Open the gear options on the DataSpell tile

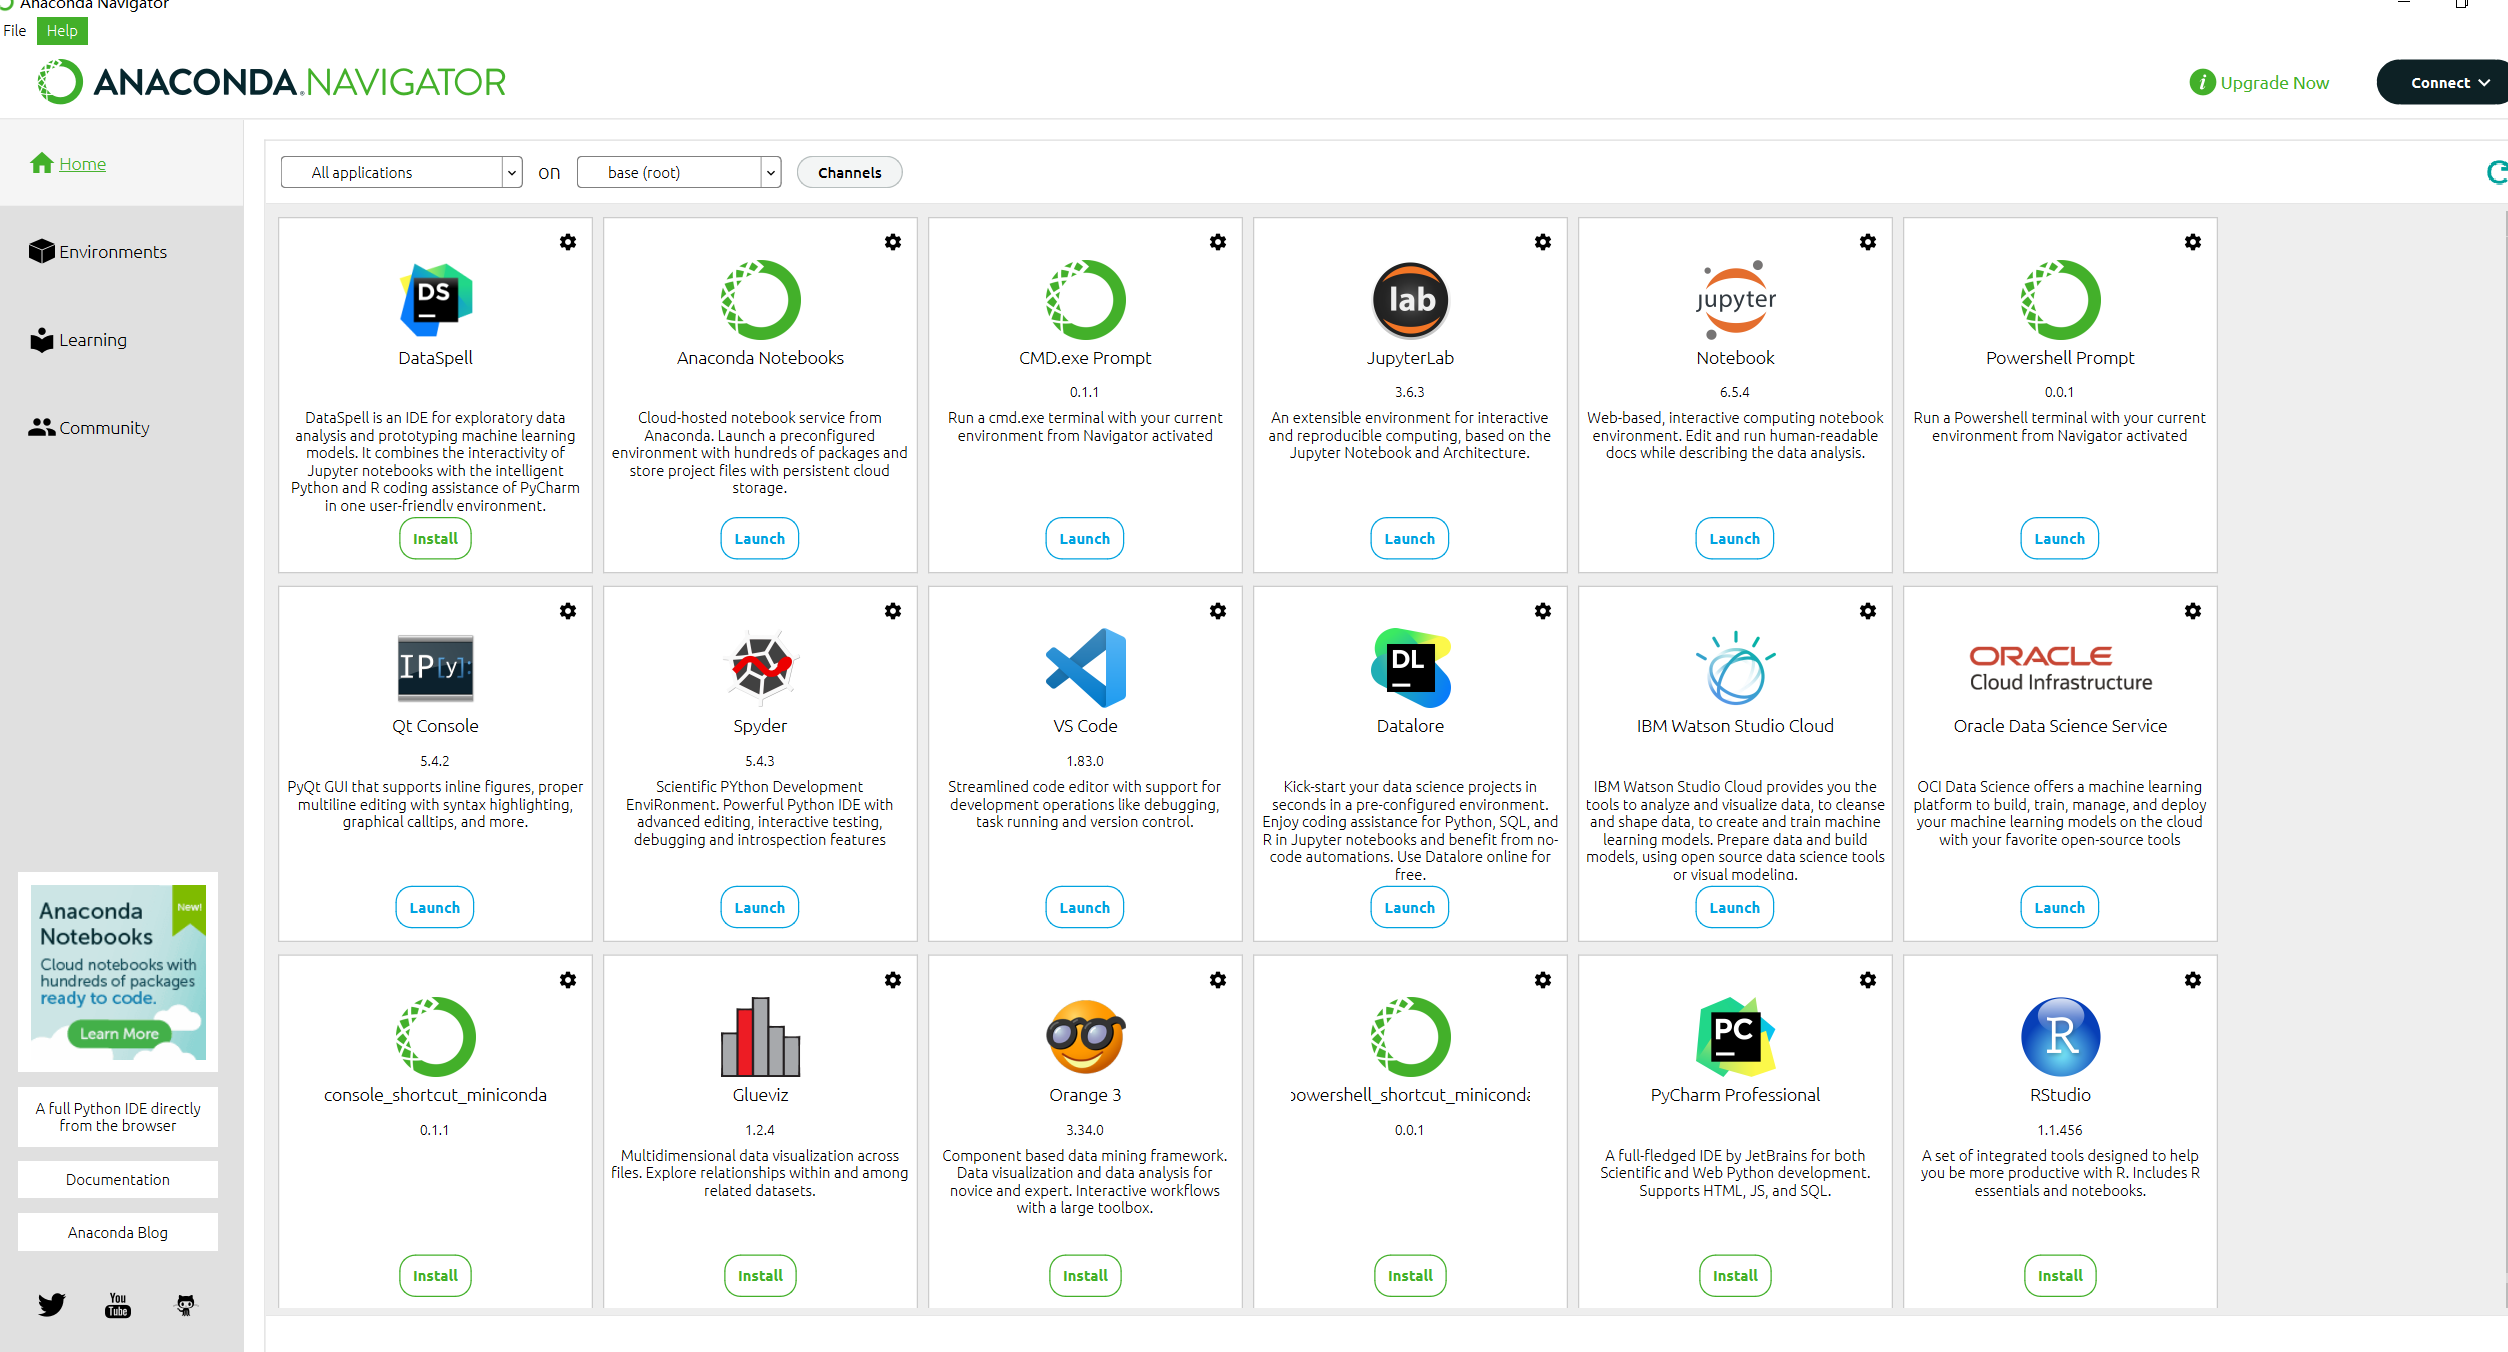[568, 242]
